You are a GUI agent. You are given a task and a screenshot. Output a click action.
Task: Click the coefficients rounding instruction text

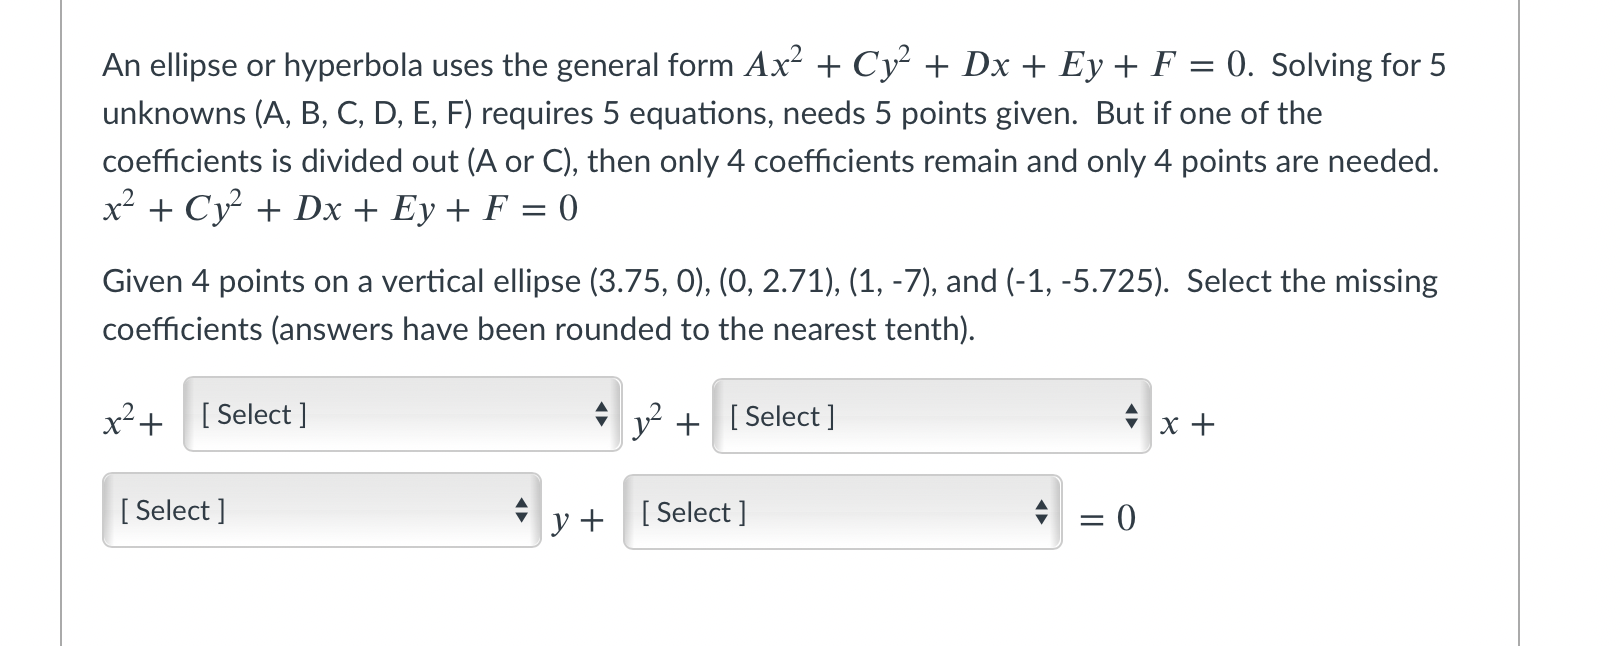click(538, 328)
